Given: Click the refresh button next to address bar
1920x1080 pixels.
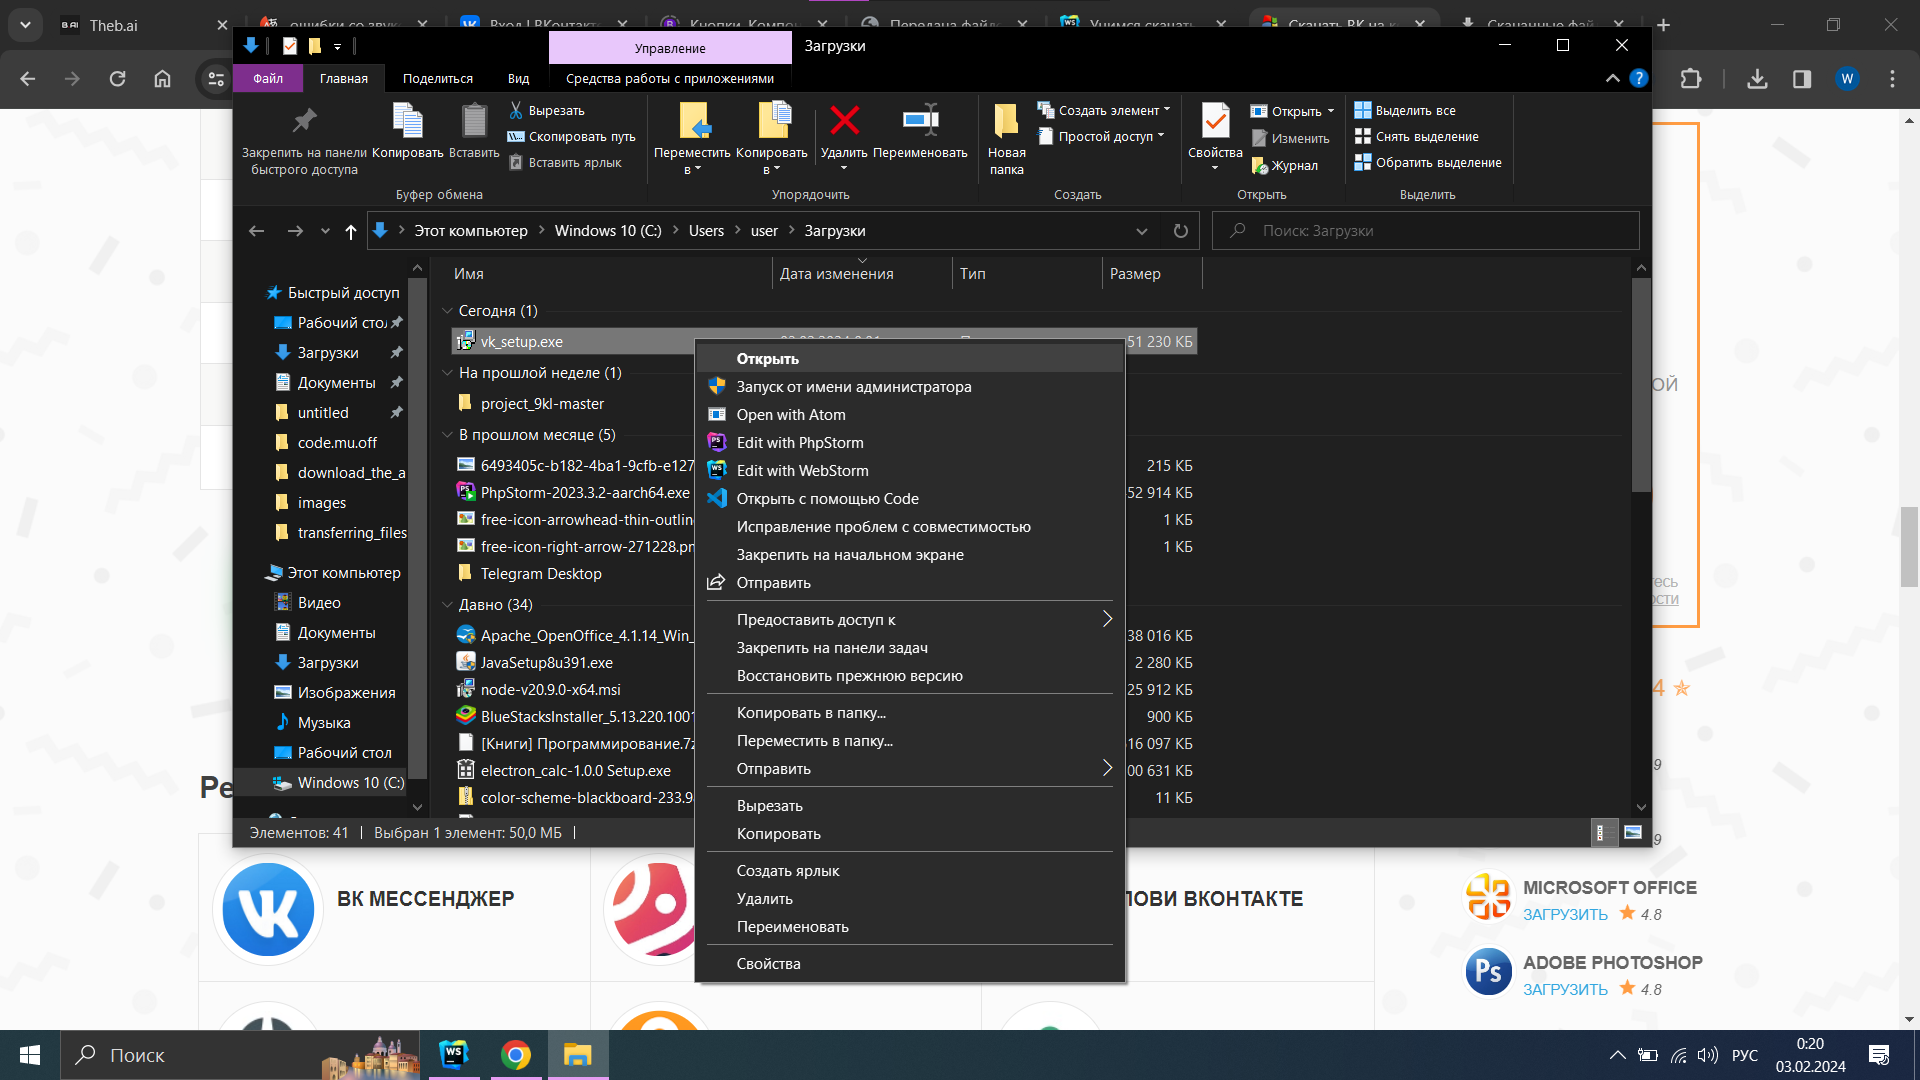Looking at the screenshot, I should point(1181,231).
